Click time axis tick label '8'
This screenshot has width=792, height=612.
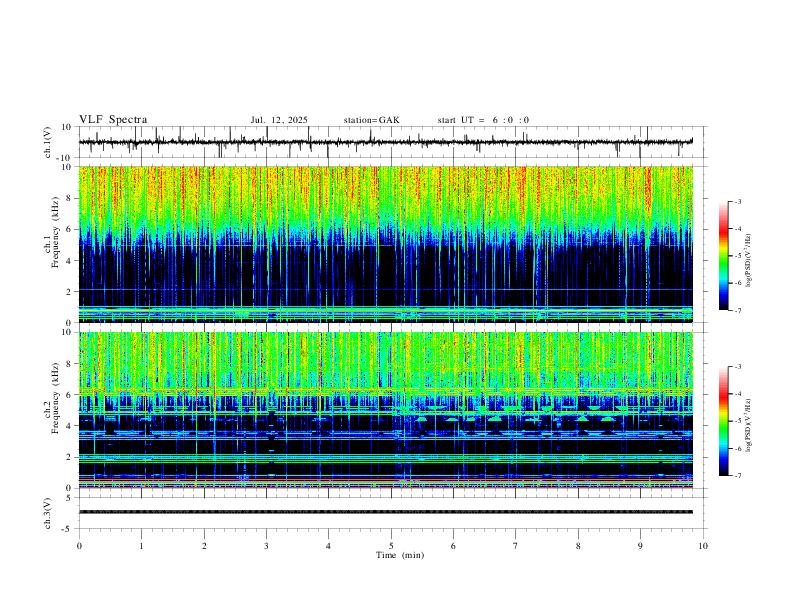point(578,546)
